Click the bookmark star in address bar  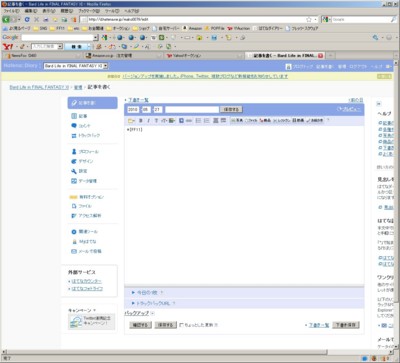click(x=309, y=20)
